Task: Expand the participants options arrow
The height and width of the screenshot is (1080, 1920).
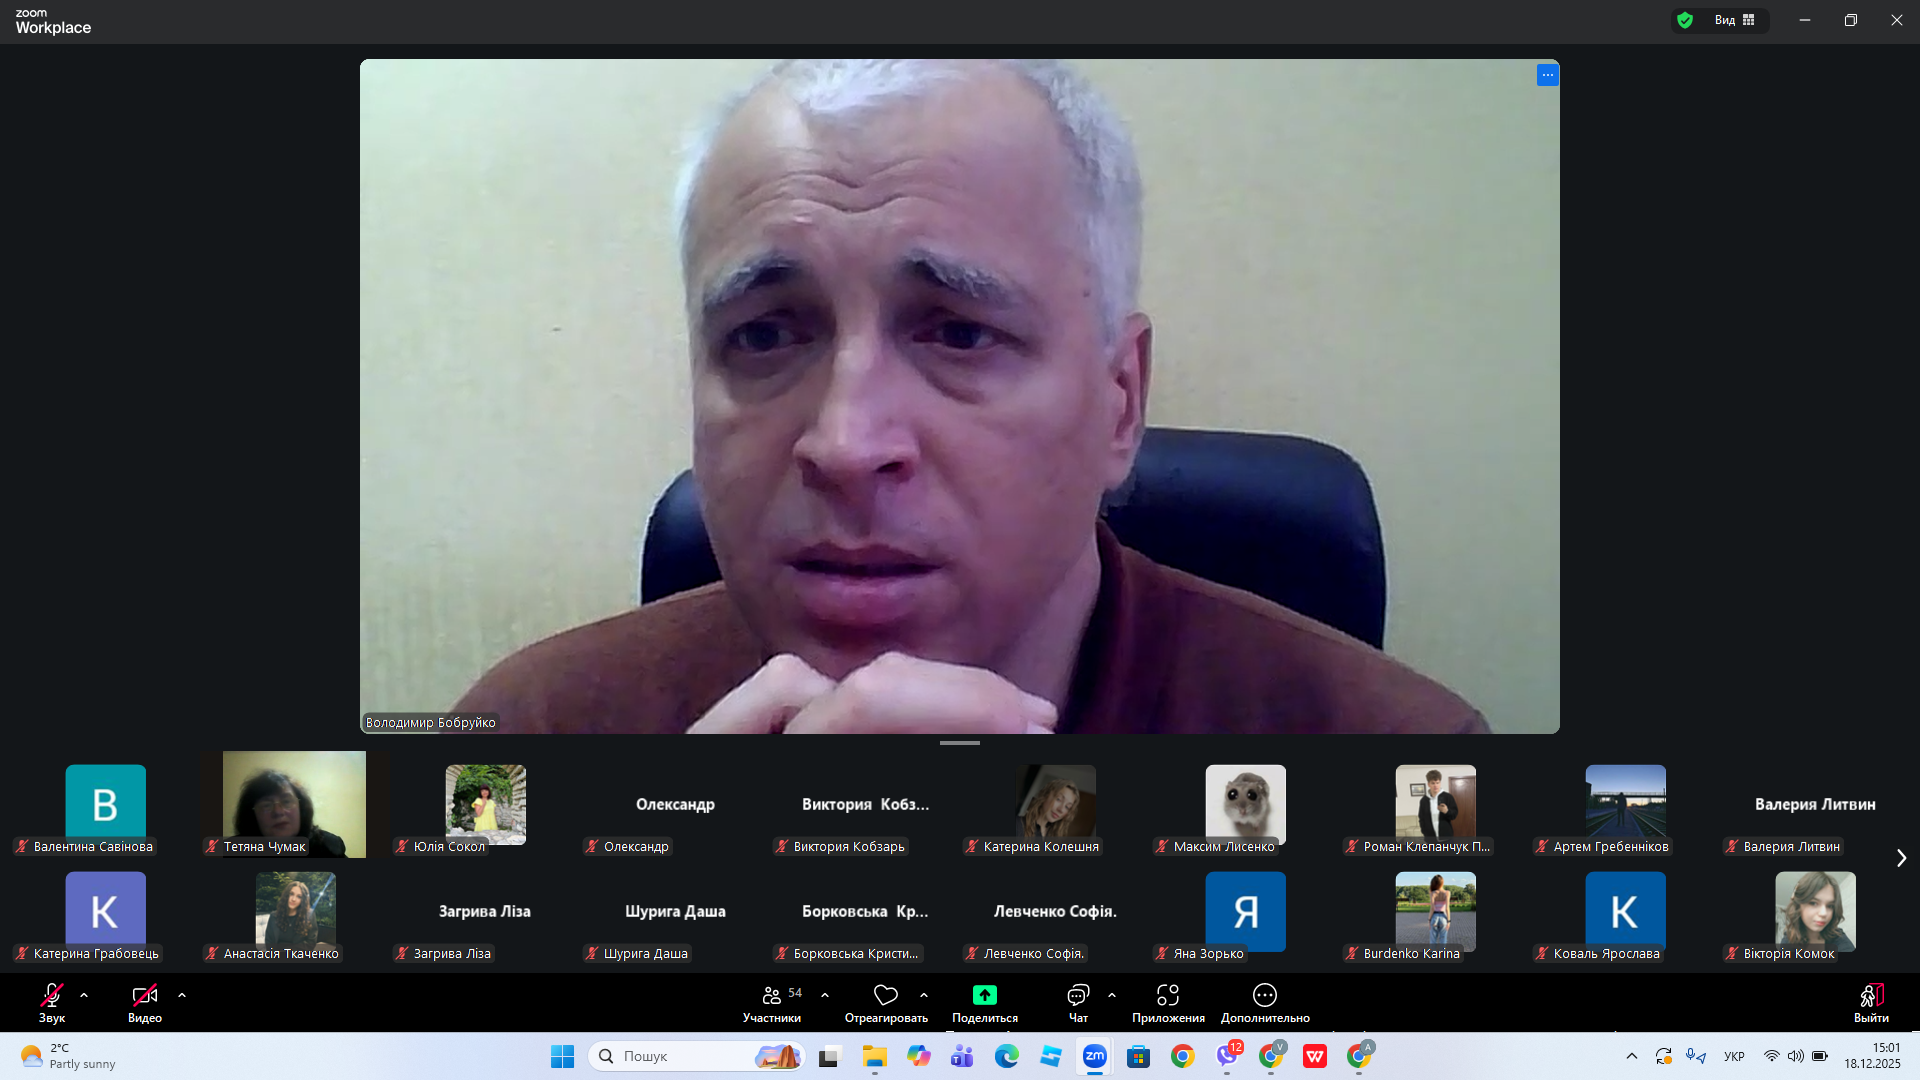Action: (x=825, y=995)
